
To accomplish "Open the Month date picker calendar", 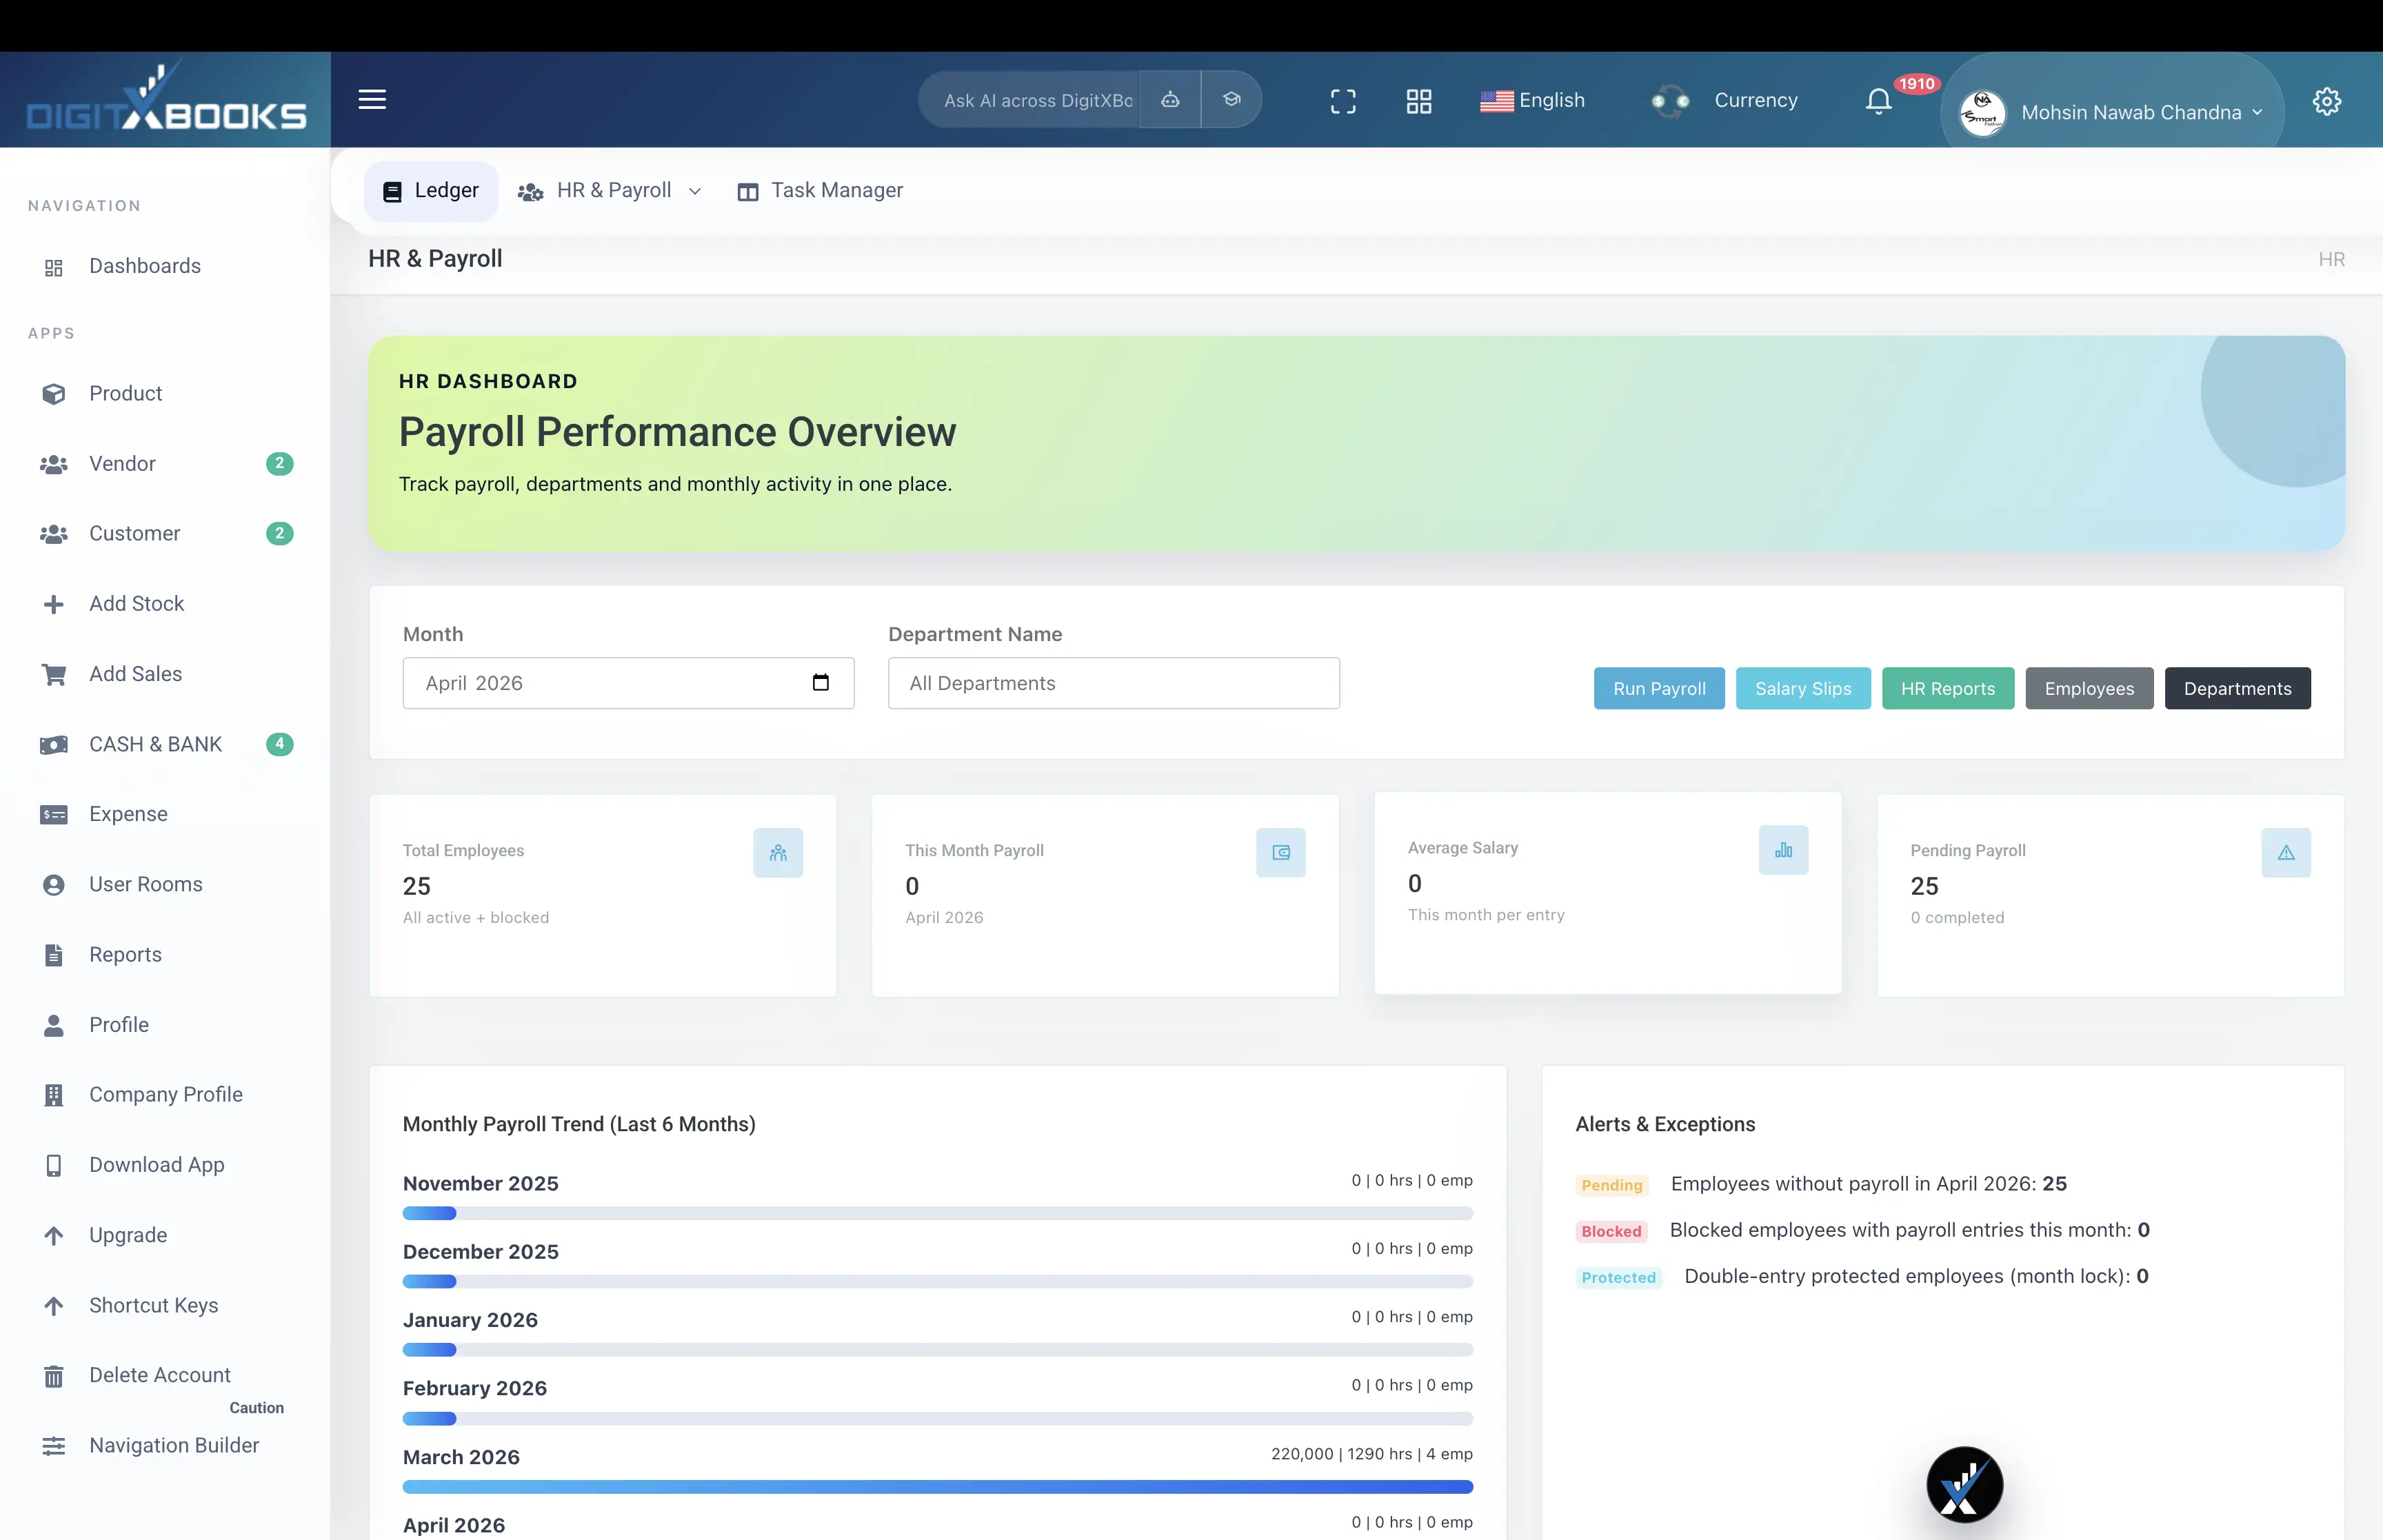I will tap(820, 683).
